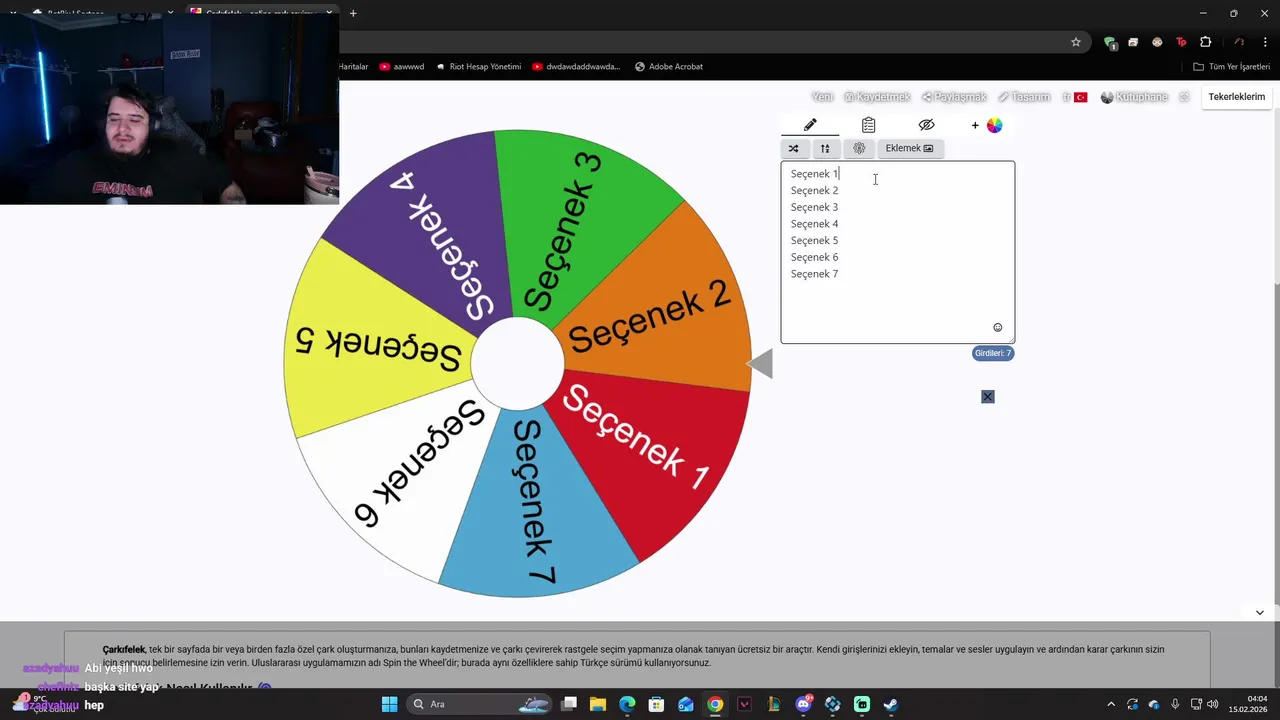Click Yeni in top menu

822,97
